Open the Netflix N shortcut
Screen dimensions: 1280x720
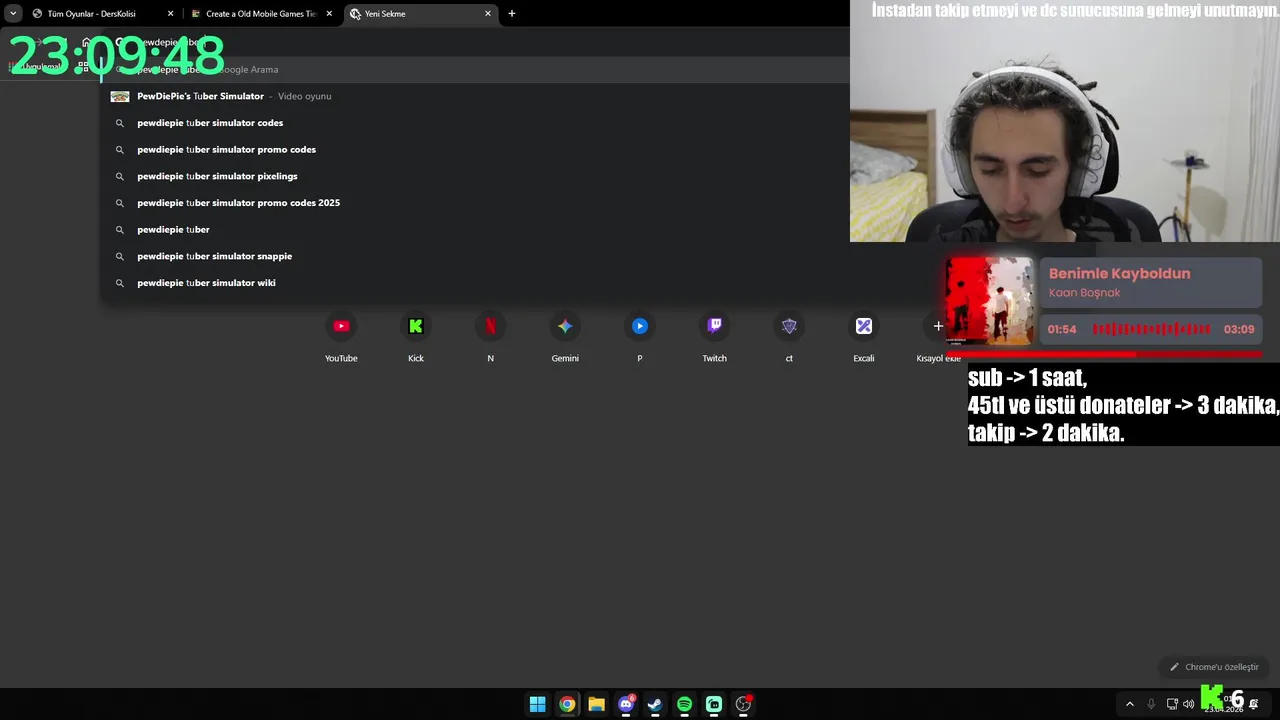[x=490, y=338]
